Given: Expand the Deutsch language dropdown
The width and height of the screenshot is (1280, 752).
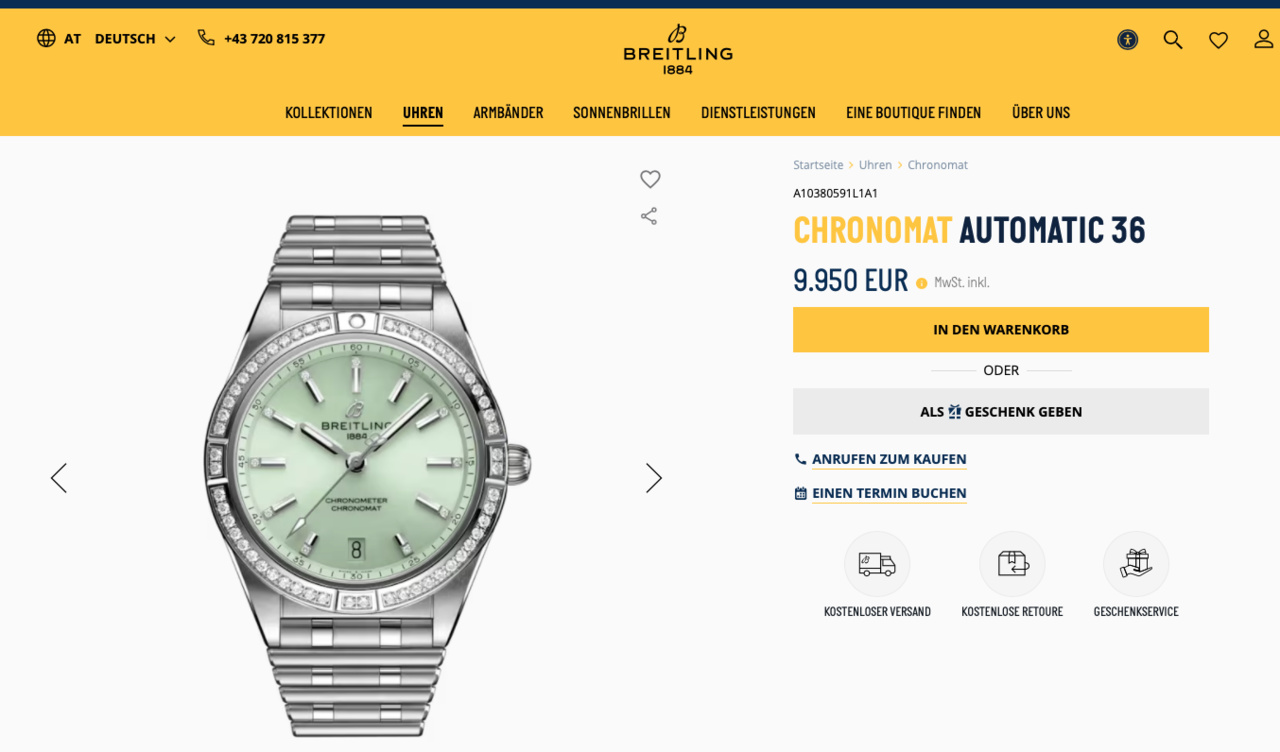Looking at the screenshot, I should pos(135,39).
